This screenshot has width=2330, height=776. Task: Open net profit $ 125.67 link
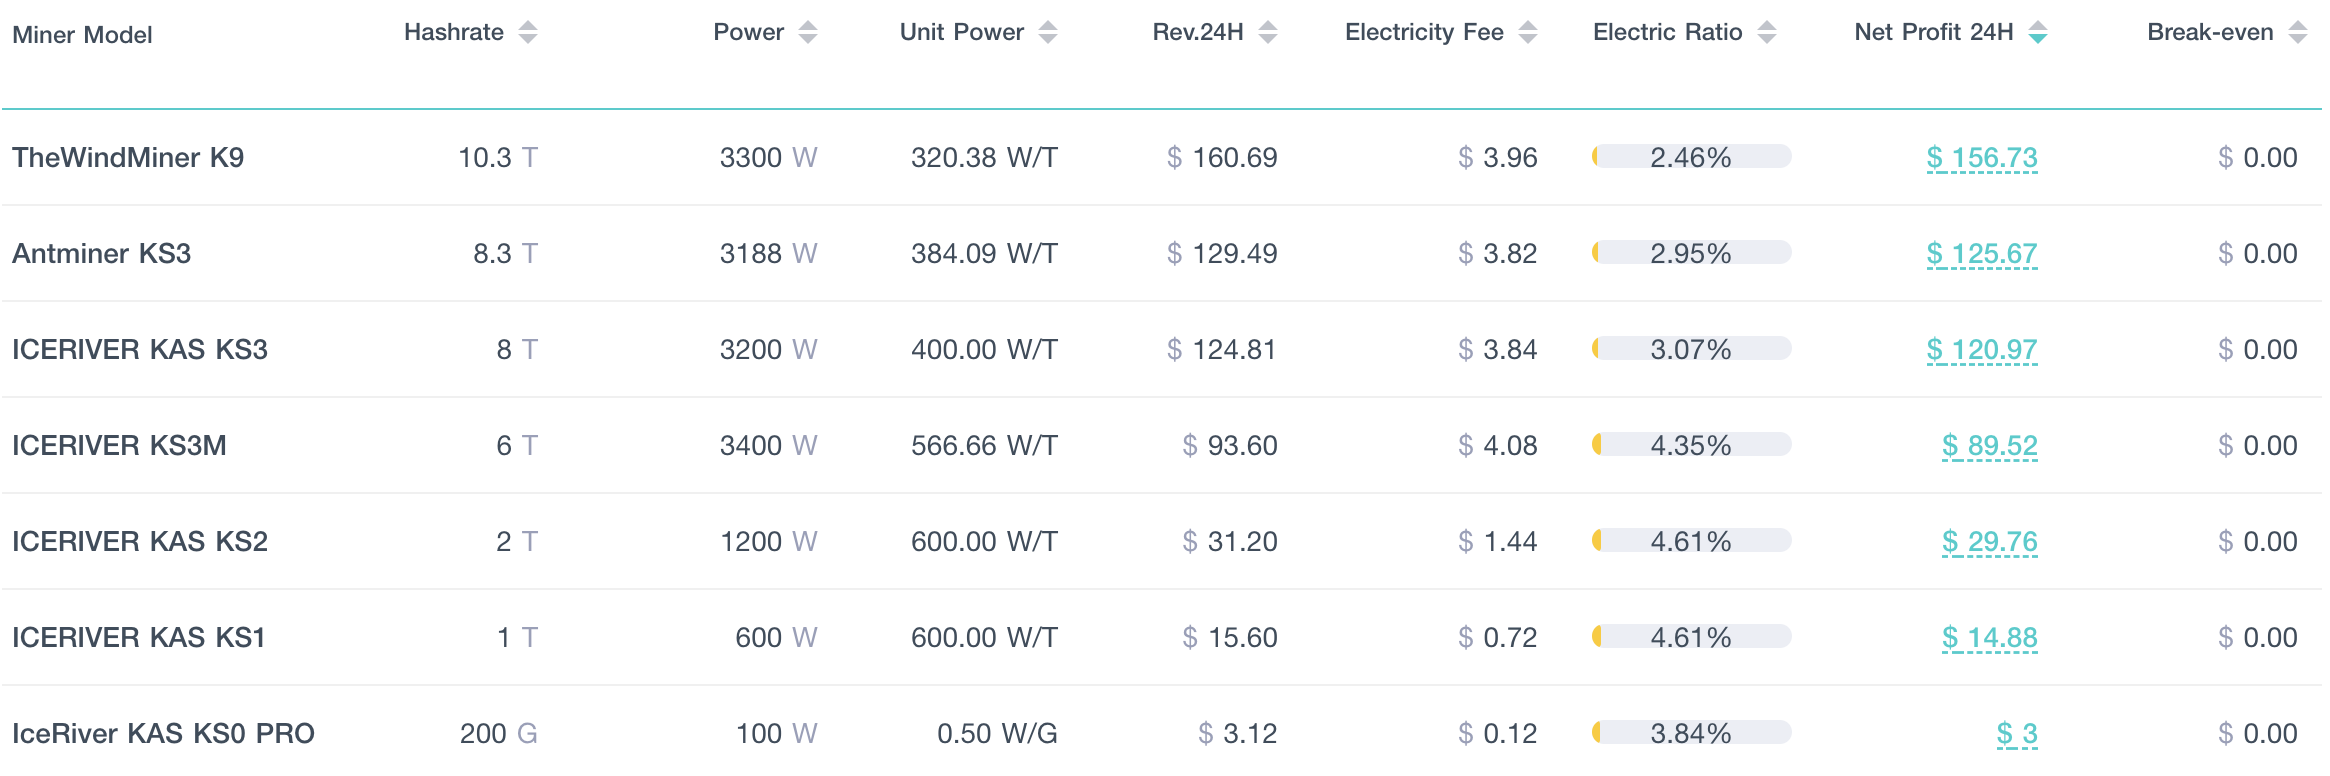coord(1982,254)
